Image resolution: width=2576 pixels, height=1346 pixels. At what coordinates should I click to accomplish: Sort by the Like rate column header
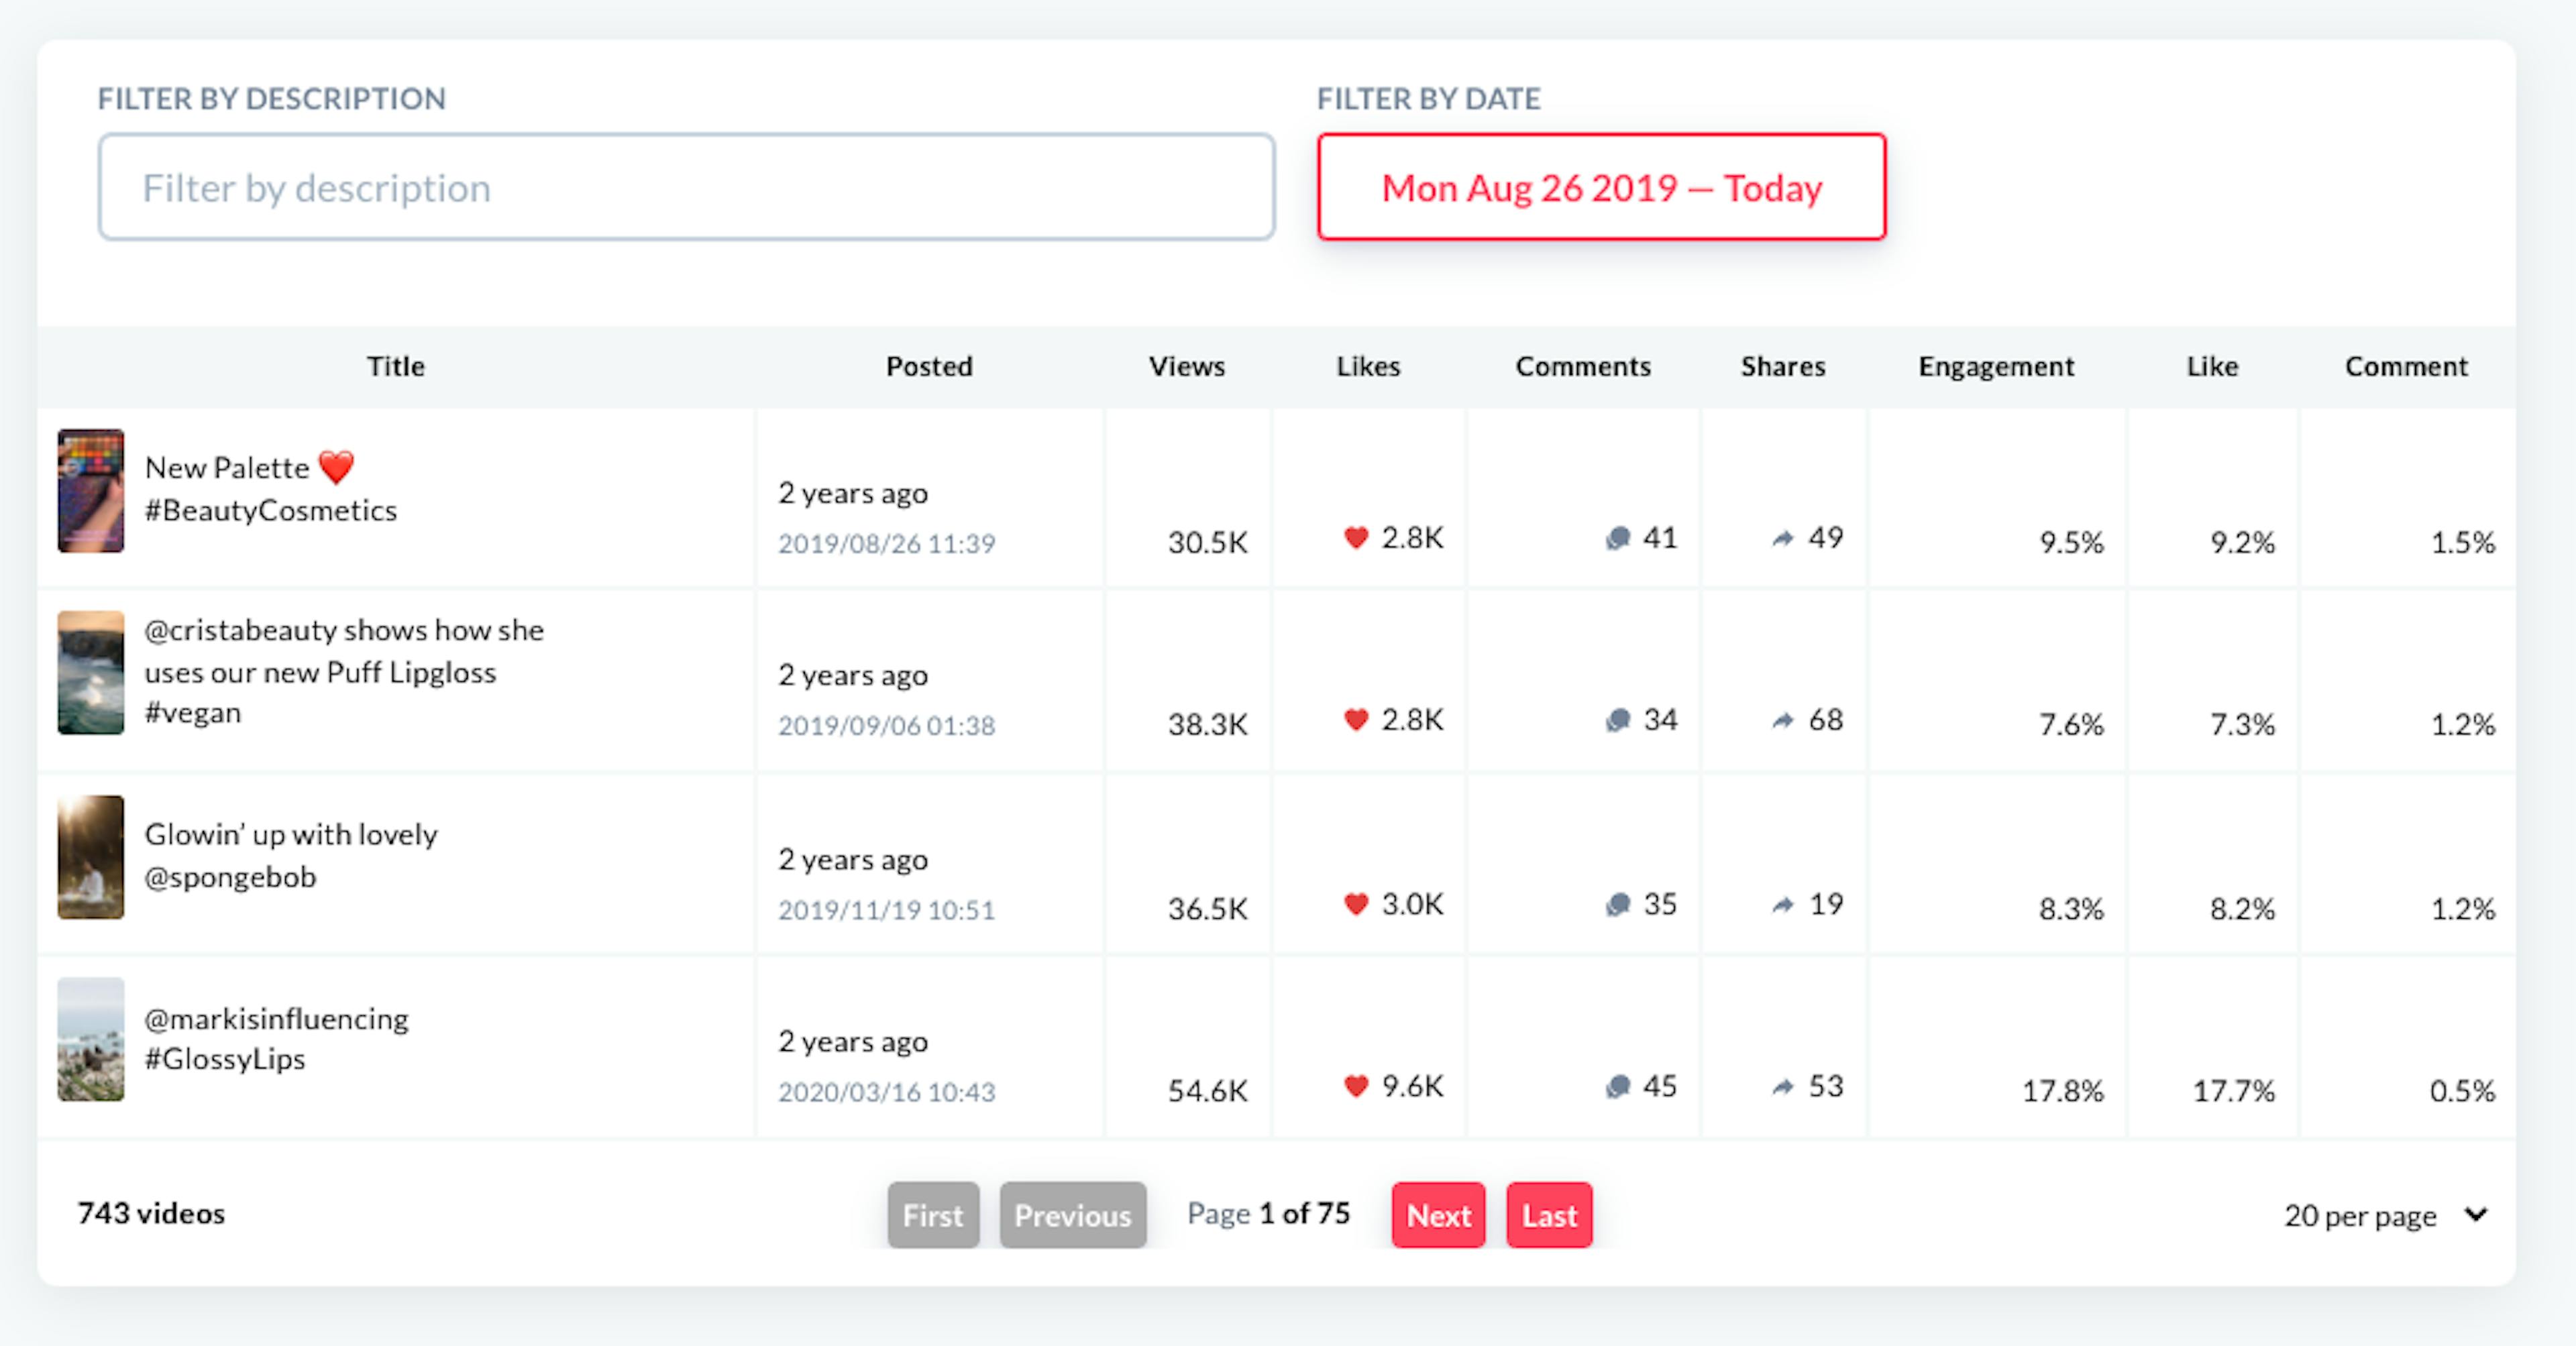pyautogui.click(x=2212, y=366)
